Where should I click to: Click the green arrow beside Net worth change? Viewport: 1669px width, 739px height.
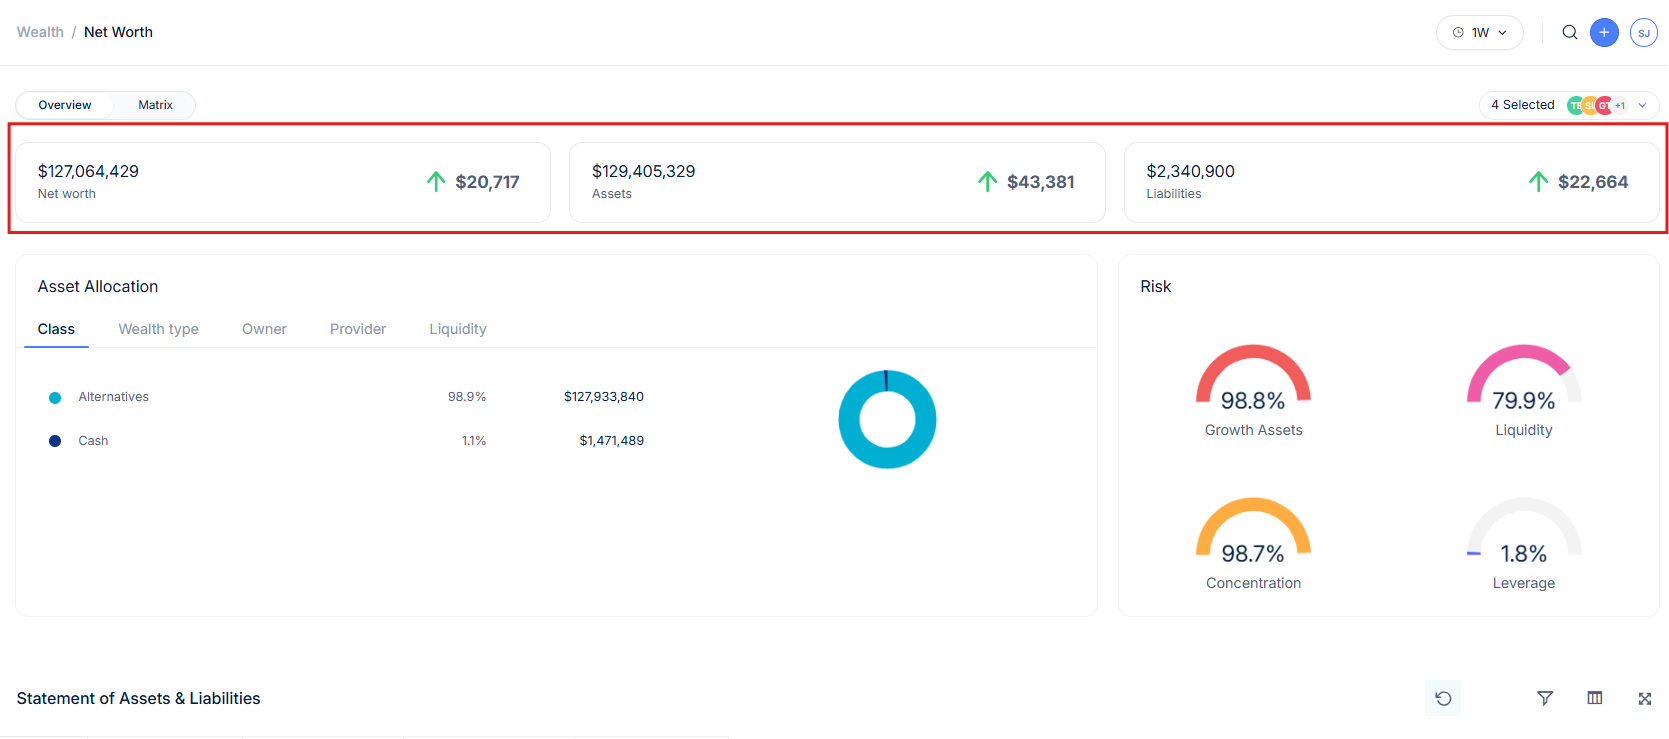click(436, 181)
